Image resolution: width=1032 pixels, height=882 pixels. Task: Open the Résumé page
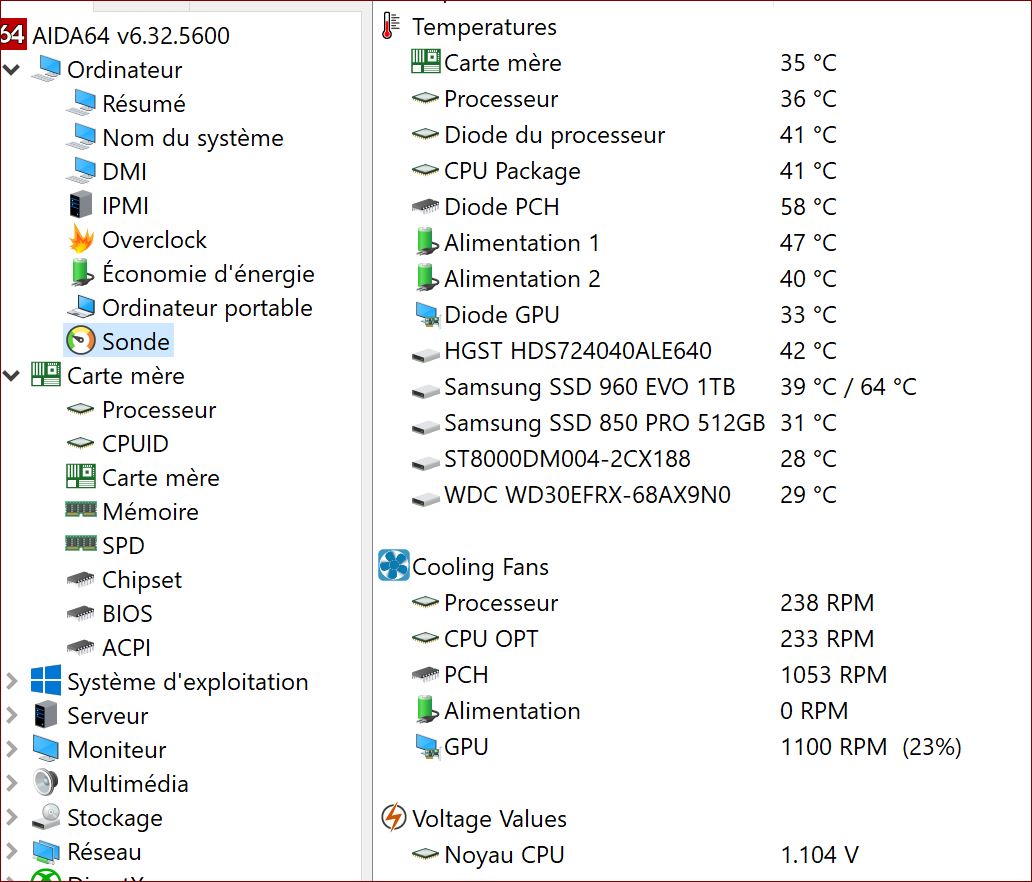[143, 103]
